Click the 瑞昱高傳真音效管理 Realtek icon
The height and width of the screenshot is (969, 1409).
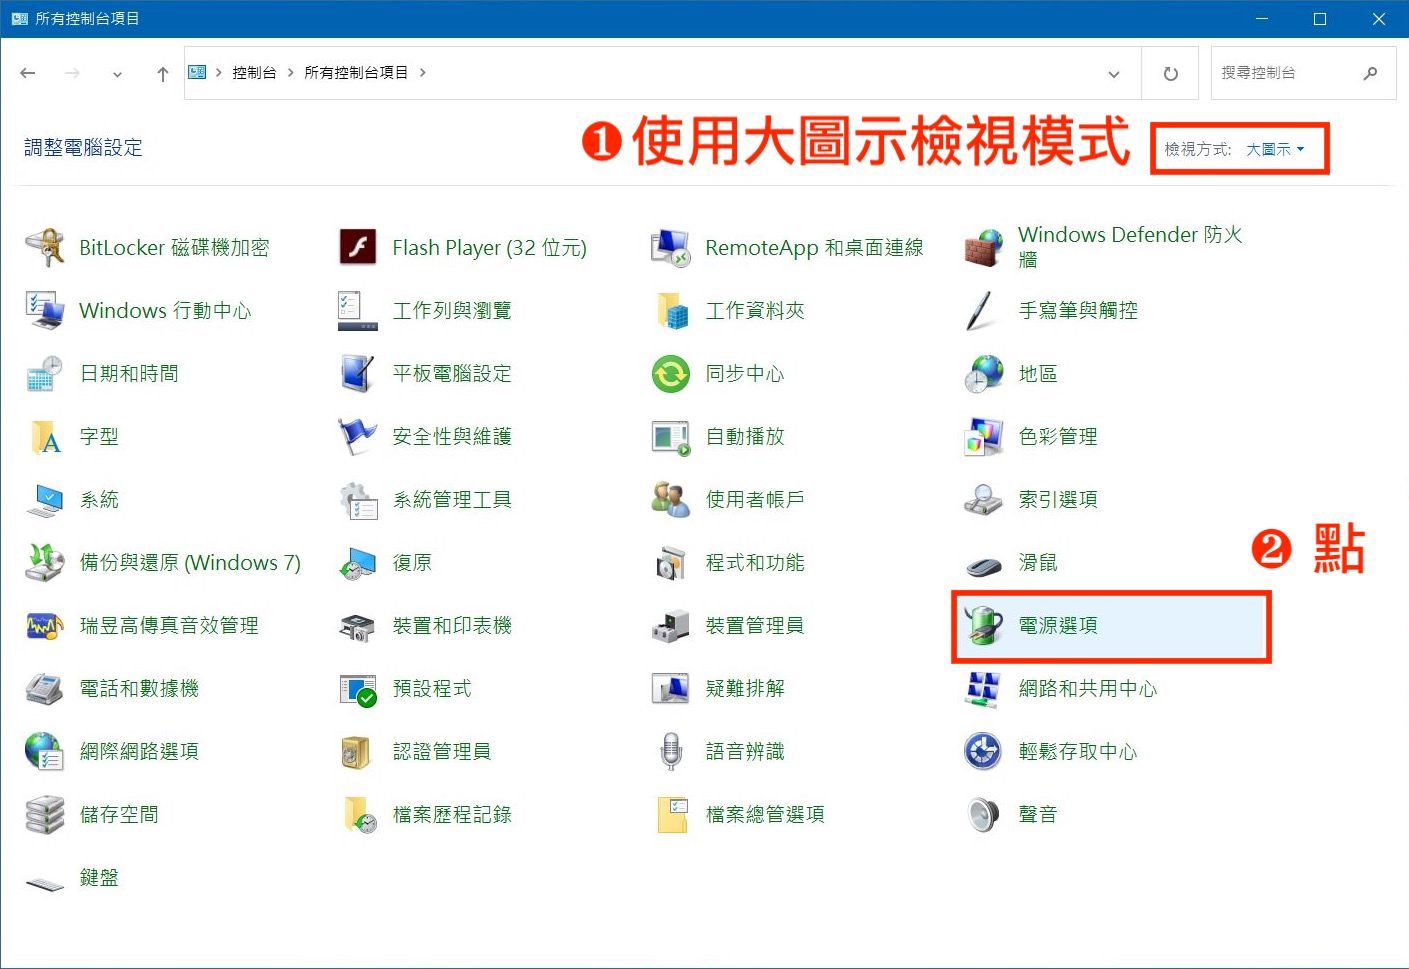[x=45, y=626]
